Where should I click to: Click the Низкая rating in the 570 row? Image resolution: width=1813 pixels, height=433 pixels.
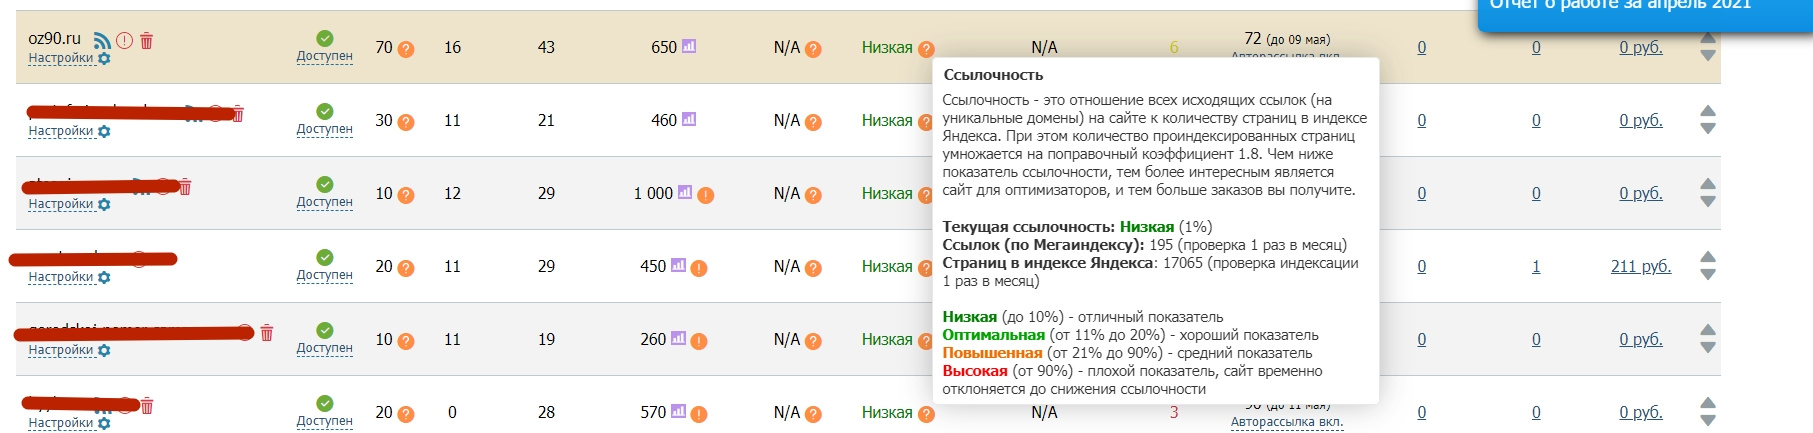pyautogui.click(x=887, y=412)
